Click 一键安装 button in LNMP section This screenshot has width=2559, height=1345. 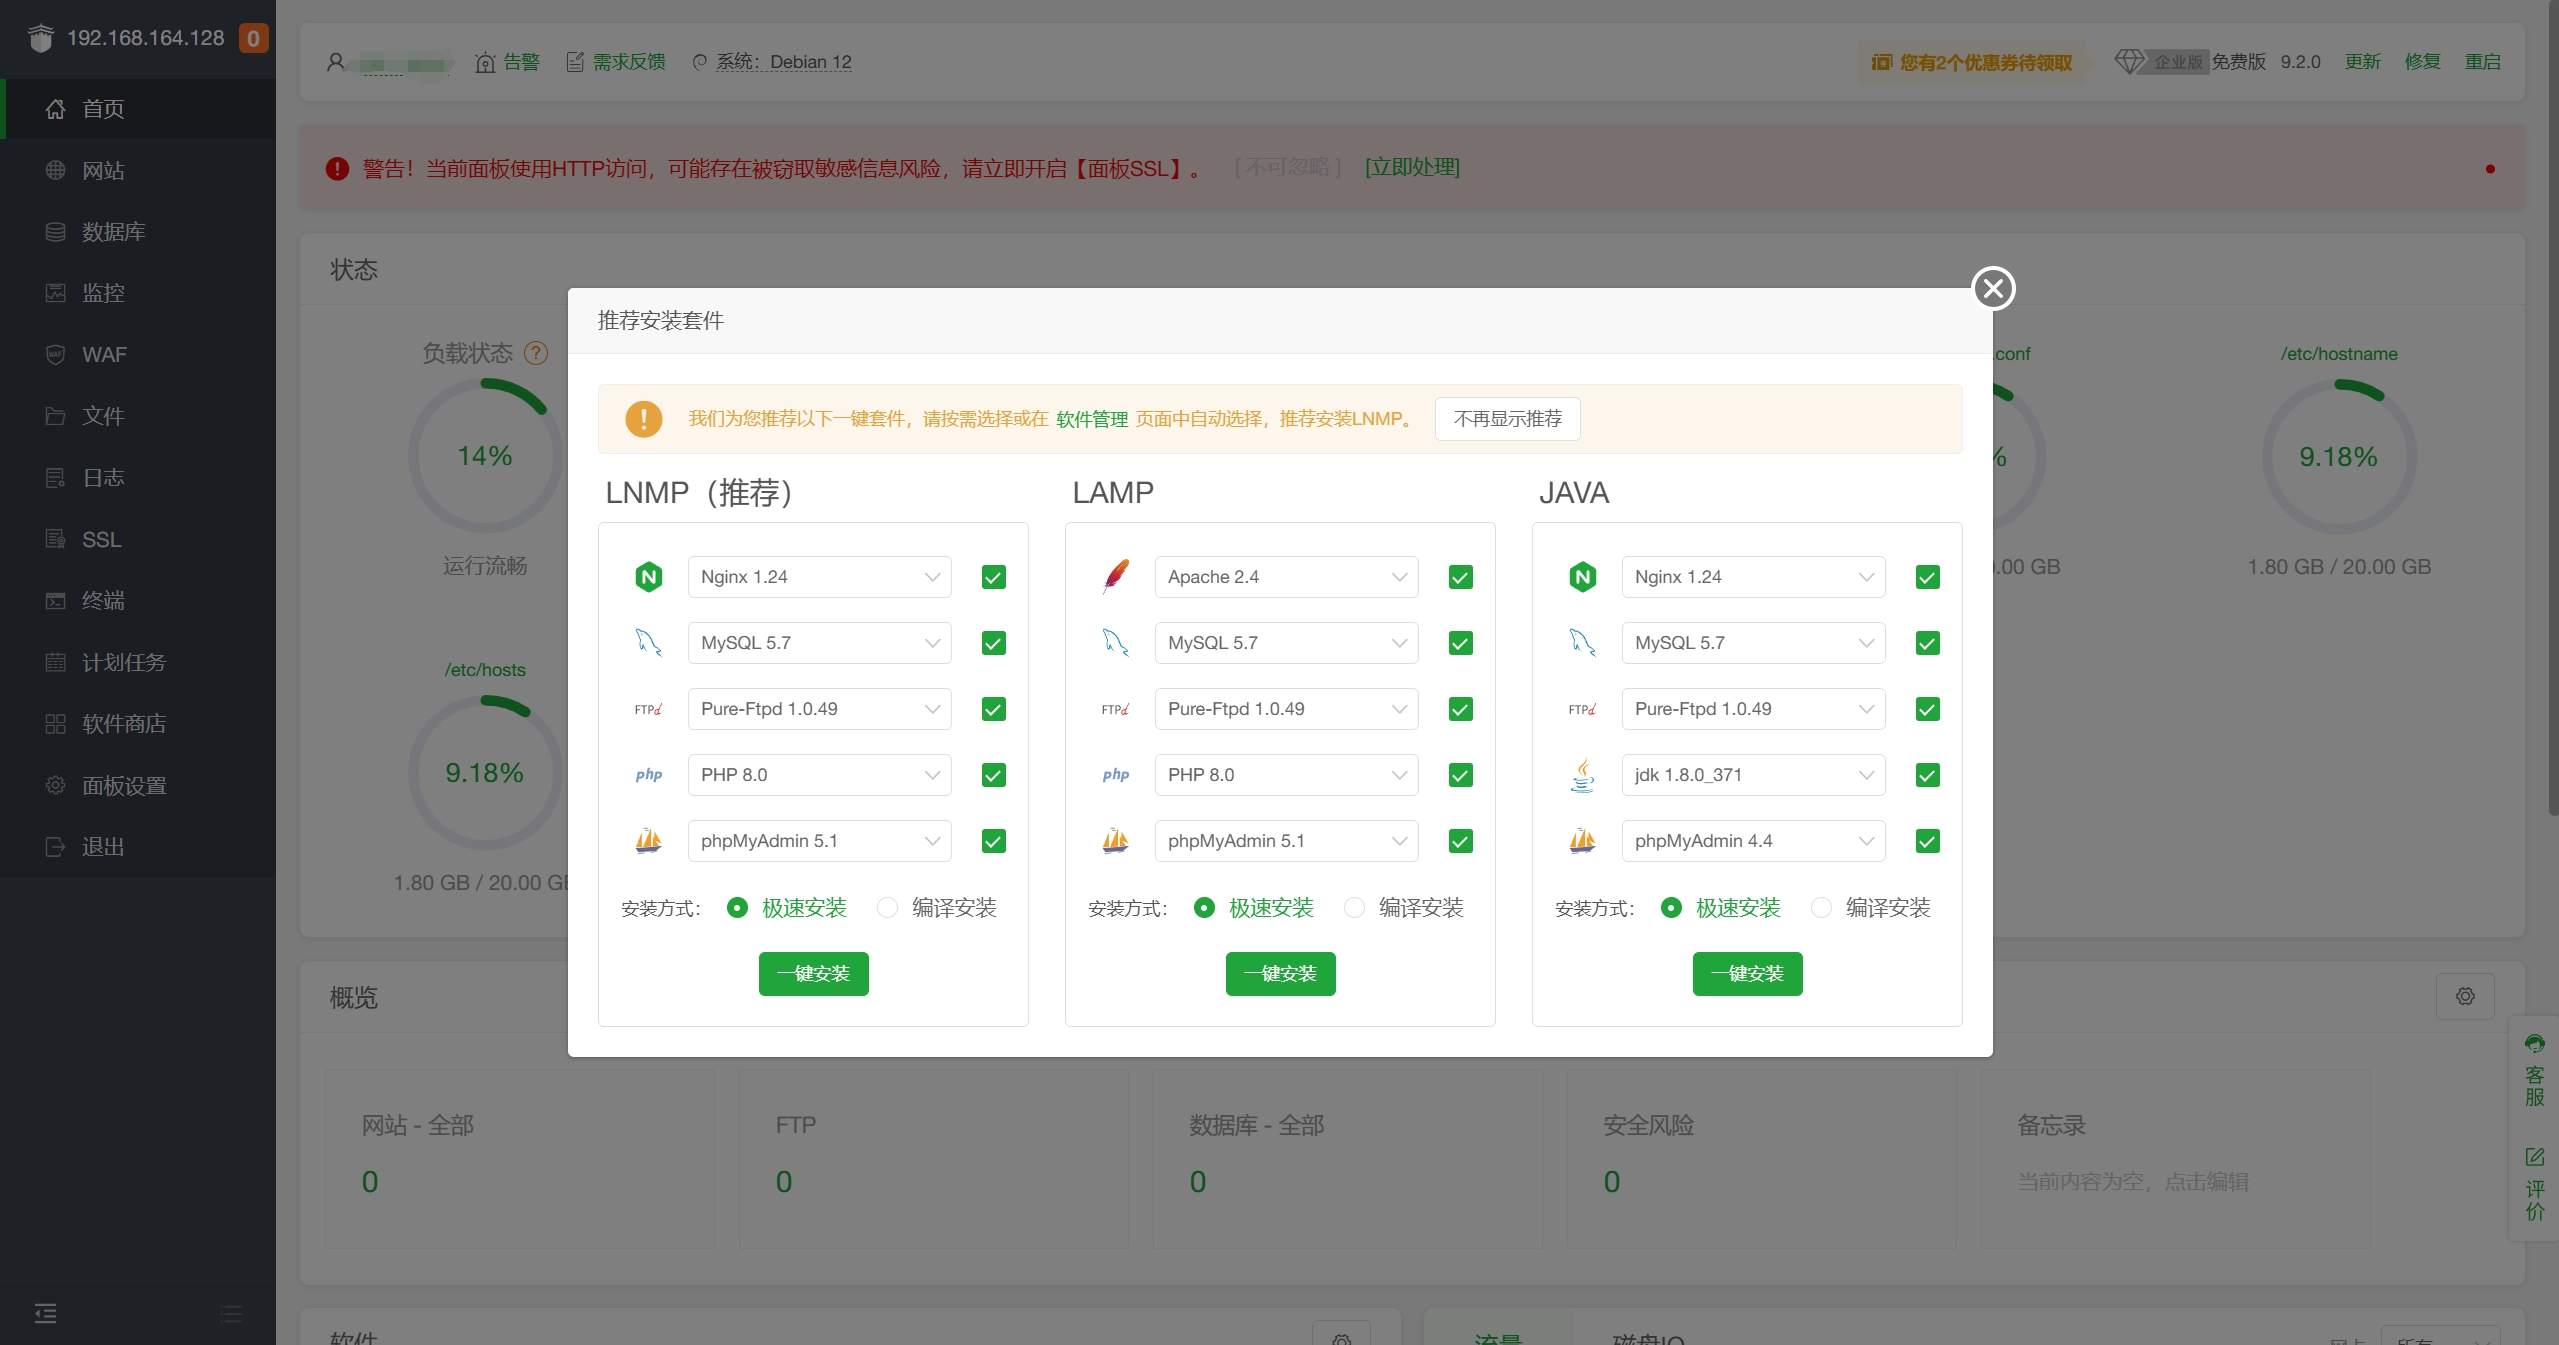812,973
